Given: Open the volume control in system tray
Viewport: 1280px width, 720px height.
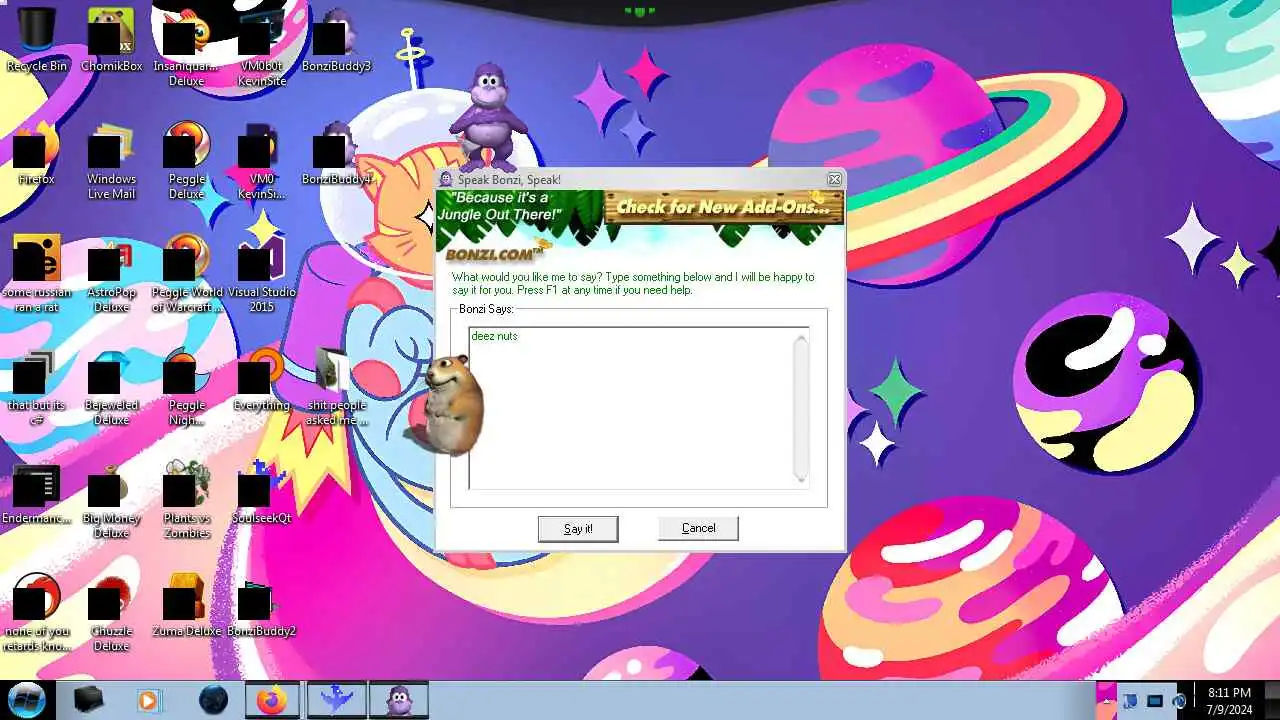Looking at the screenshot, I should pyautogui.click(x=1180, y=701).
